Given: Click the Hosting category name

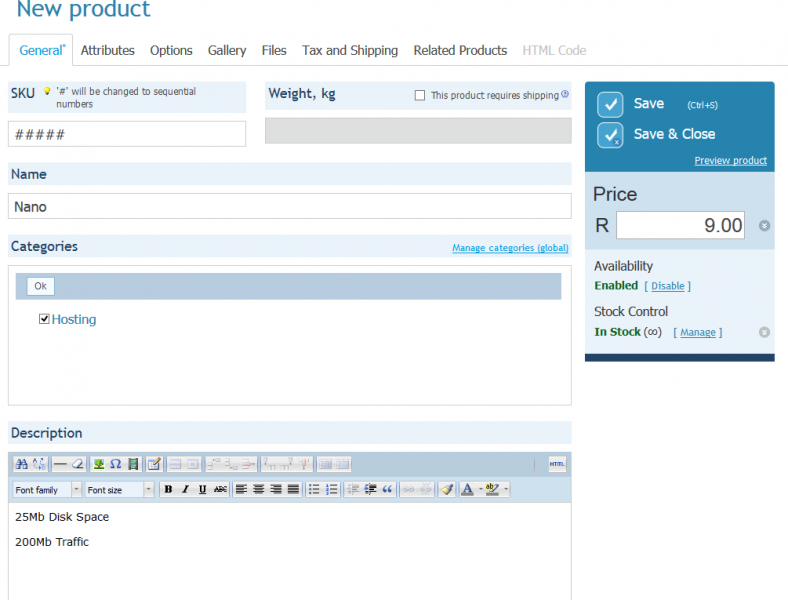Looking at the screenshot, I should [74, 320].
